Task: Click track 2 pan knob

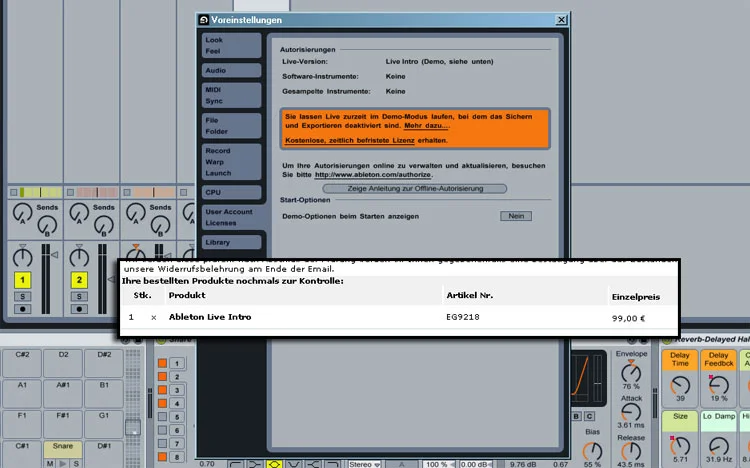Action: pos(79,257)
